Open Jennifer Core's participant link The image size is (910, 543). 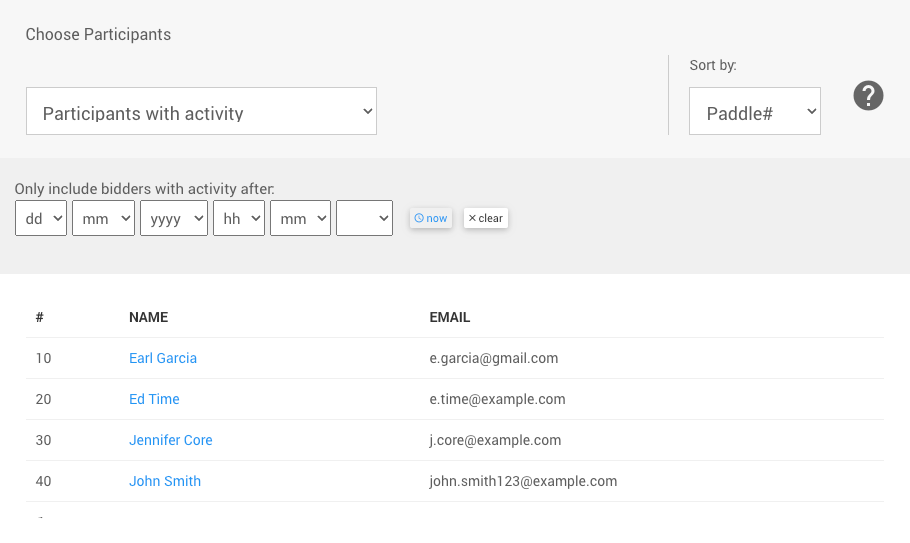coord(171,440)
